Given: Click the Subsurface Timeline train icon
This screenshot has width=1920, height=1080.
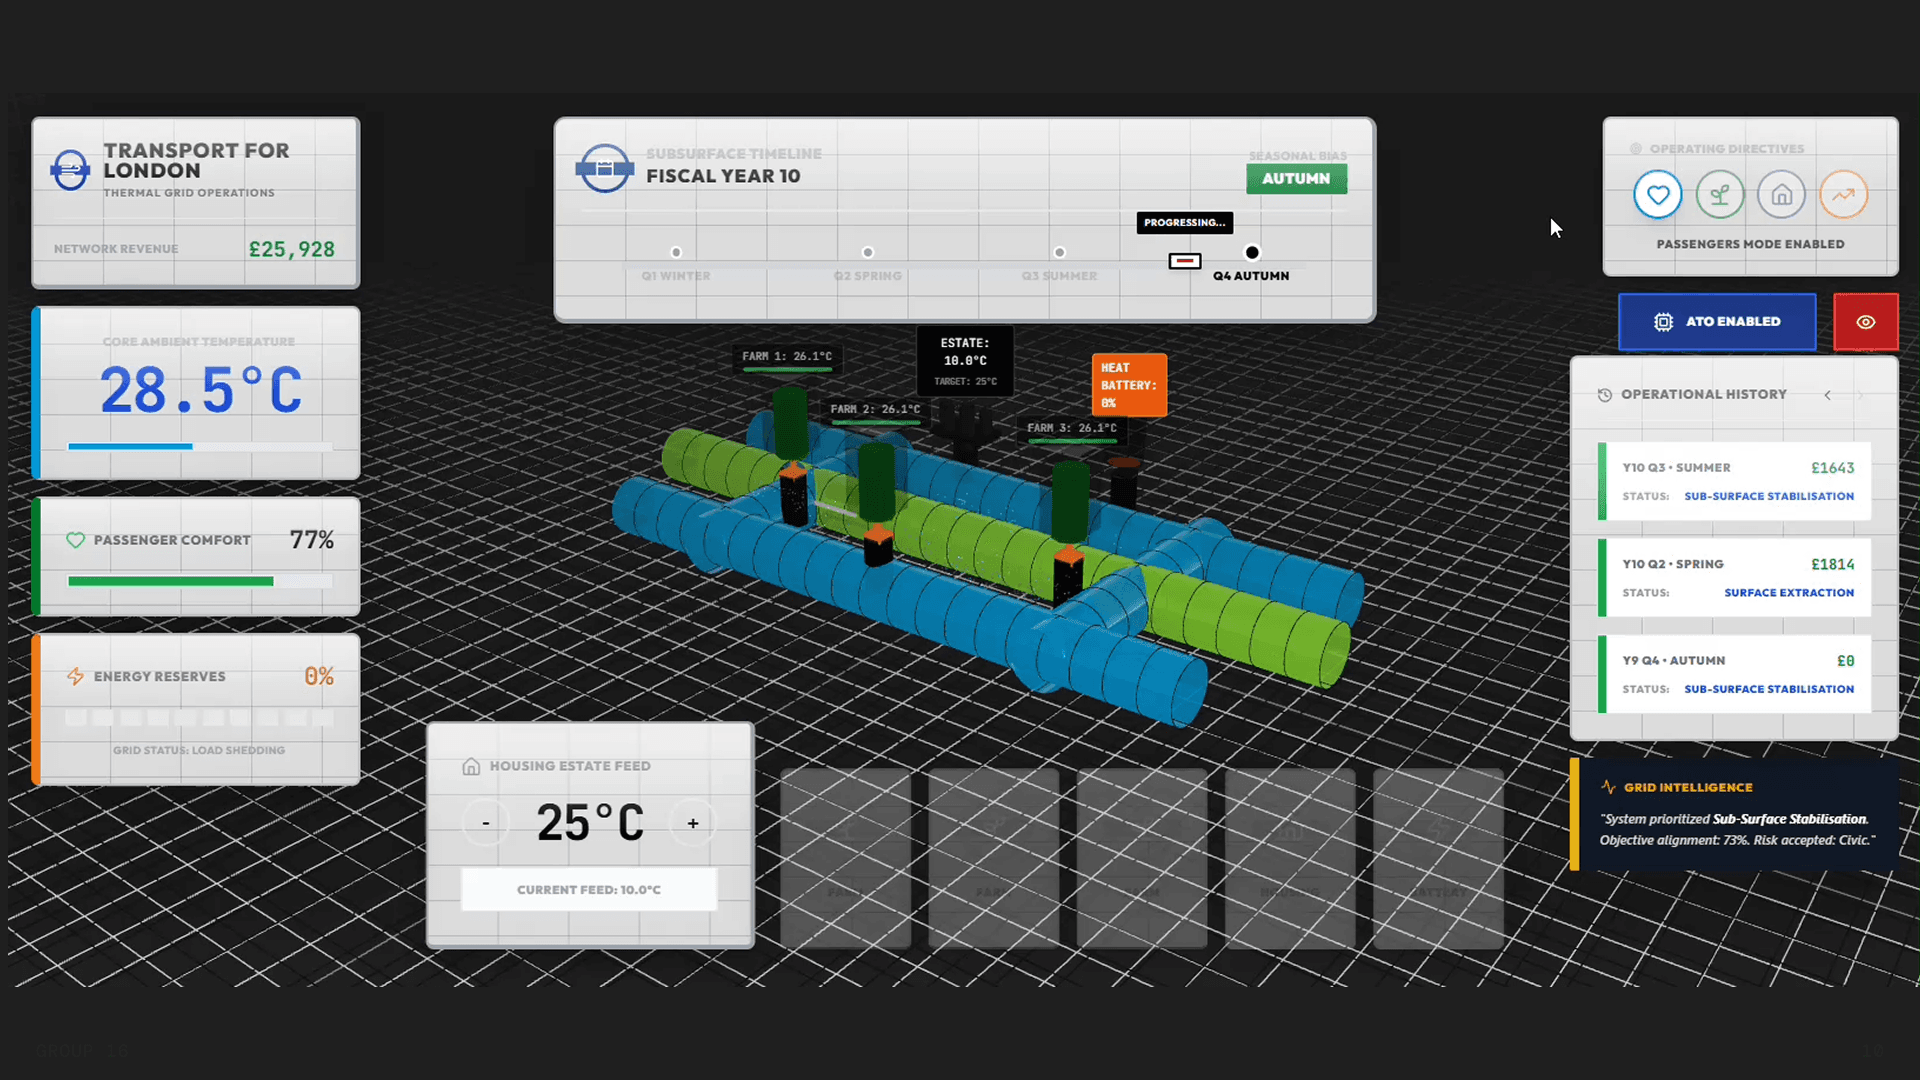Looking at the screenshot, I should pos(604,168).
